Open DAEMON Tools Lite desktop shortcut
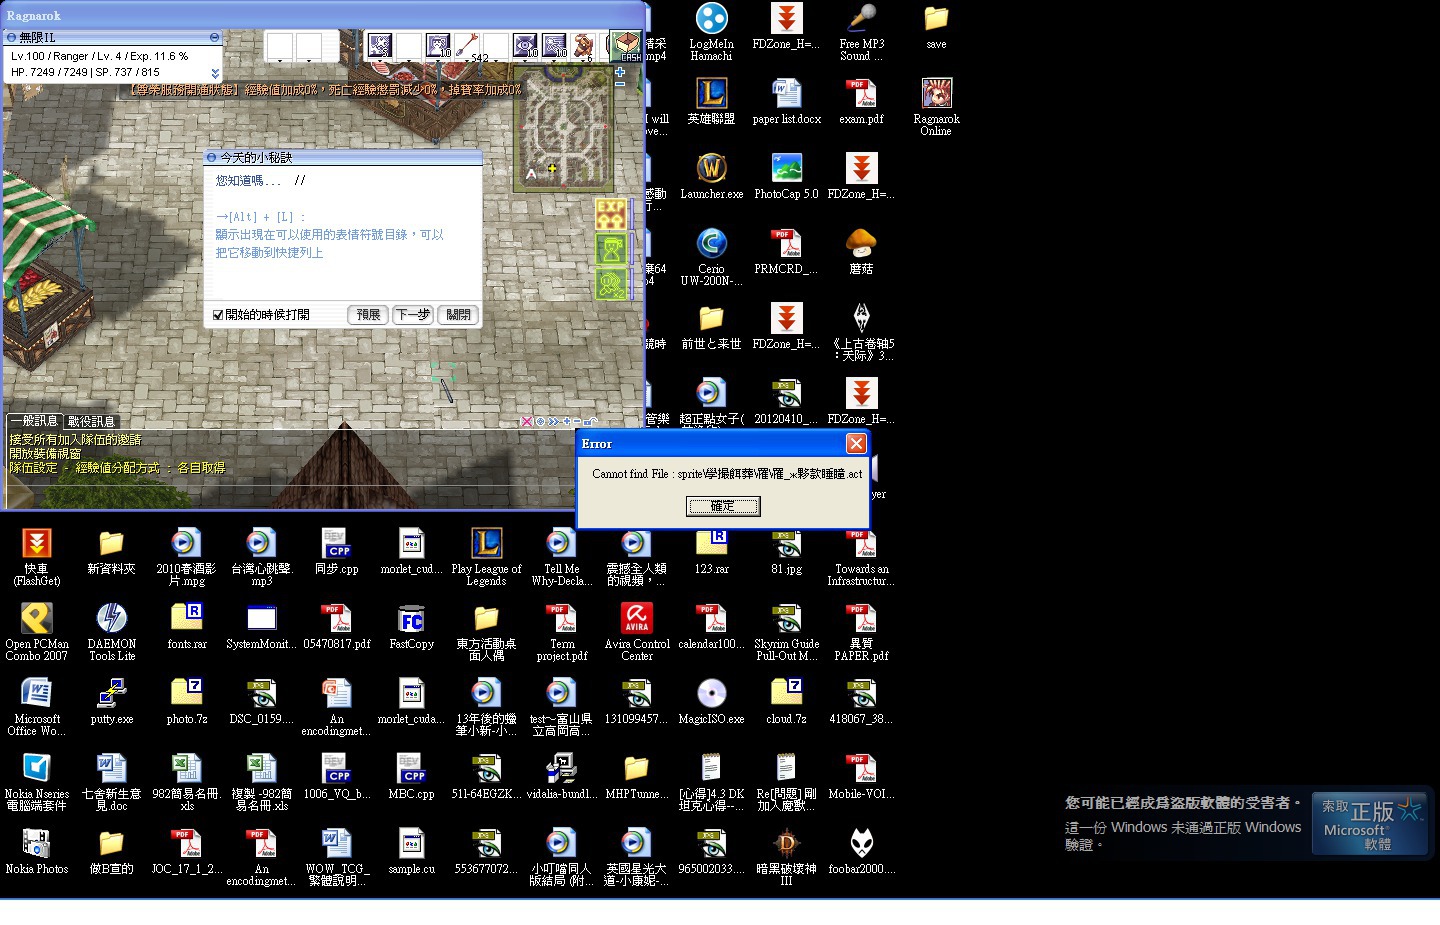 coord(111,632)
